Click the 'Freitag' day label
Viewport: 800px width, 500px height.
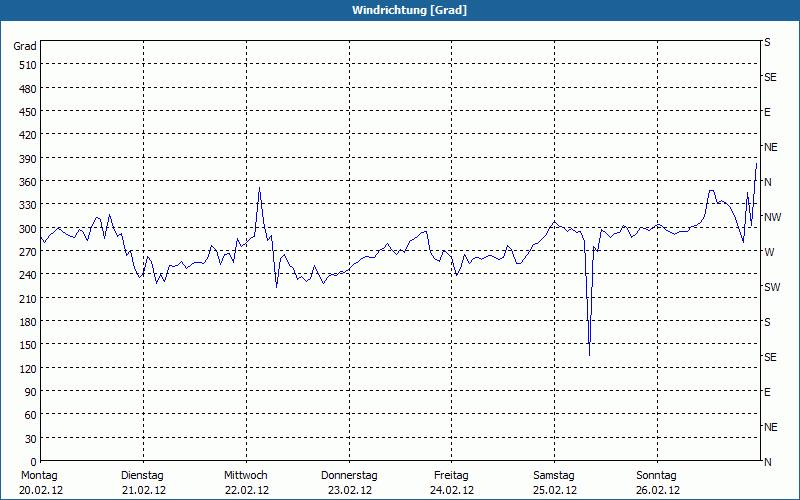(451, 476)
